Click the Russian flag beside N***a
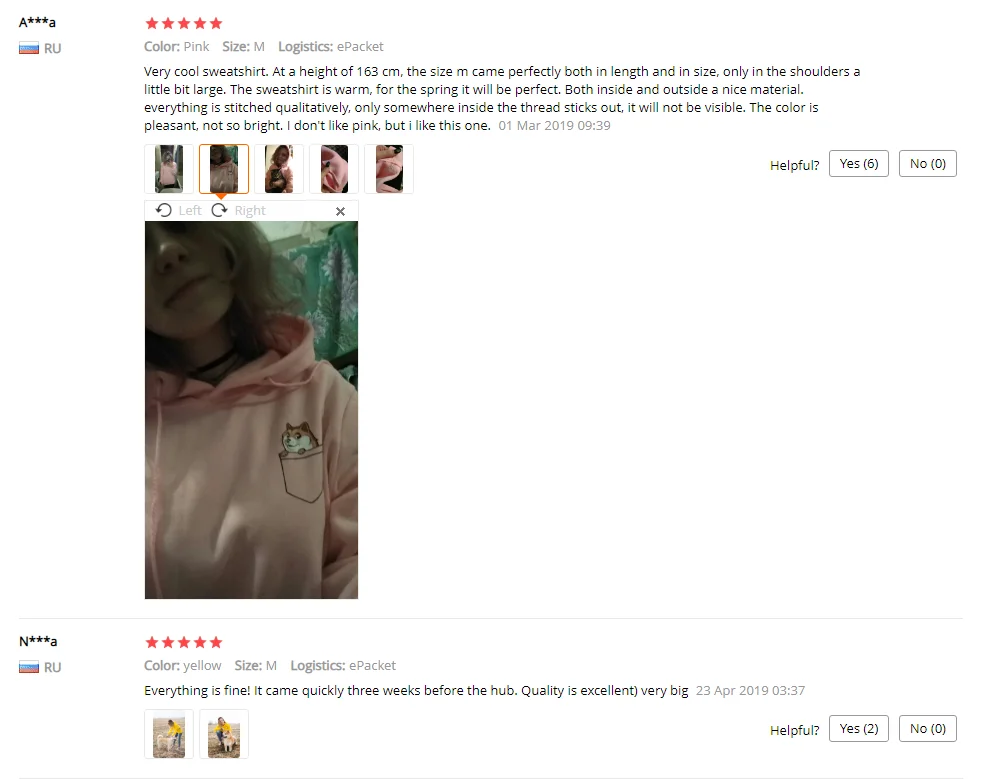Screen dimensions: 981x779 pos(29,667)
